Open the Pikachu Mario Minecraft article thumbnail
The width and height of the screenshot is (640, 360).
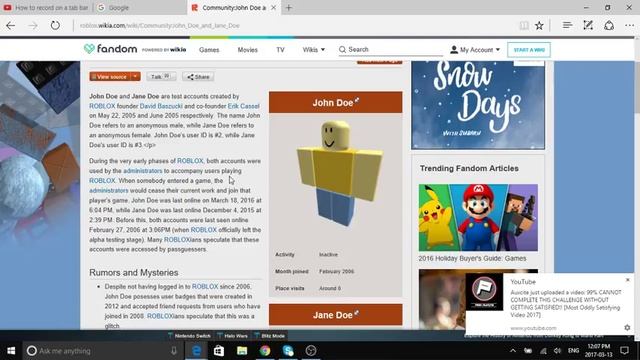click(x=478, y=218)
